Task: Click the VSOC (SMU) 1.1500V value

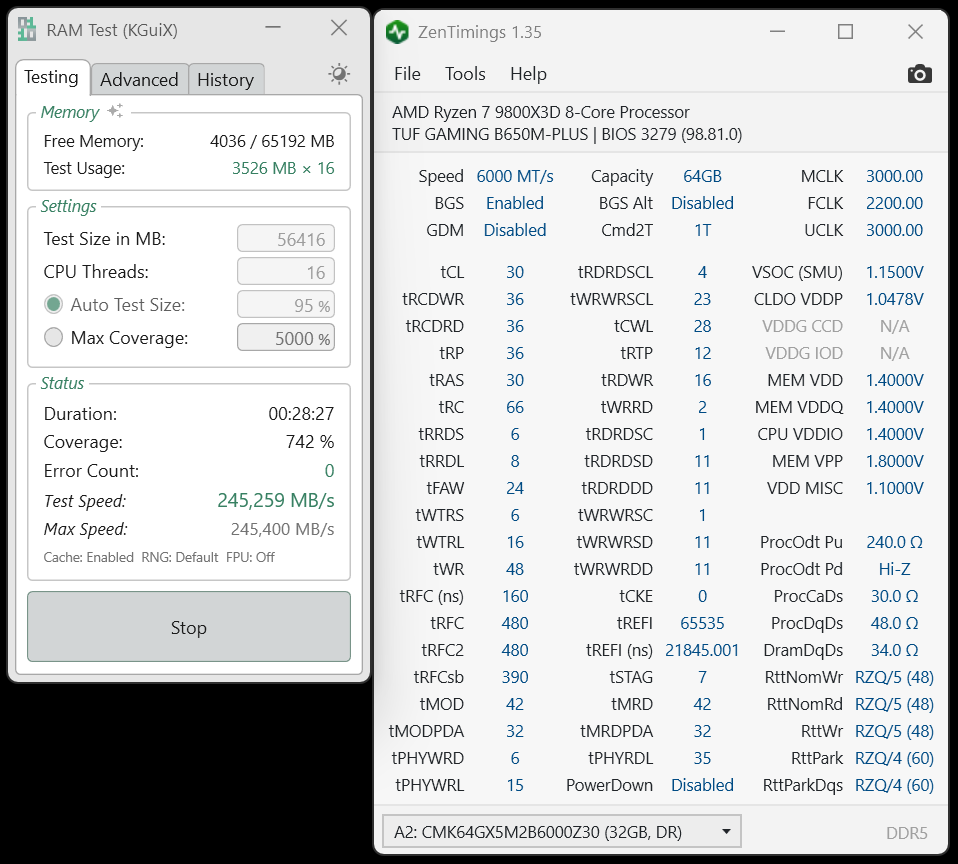Action: (x=894, y=272)
